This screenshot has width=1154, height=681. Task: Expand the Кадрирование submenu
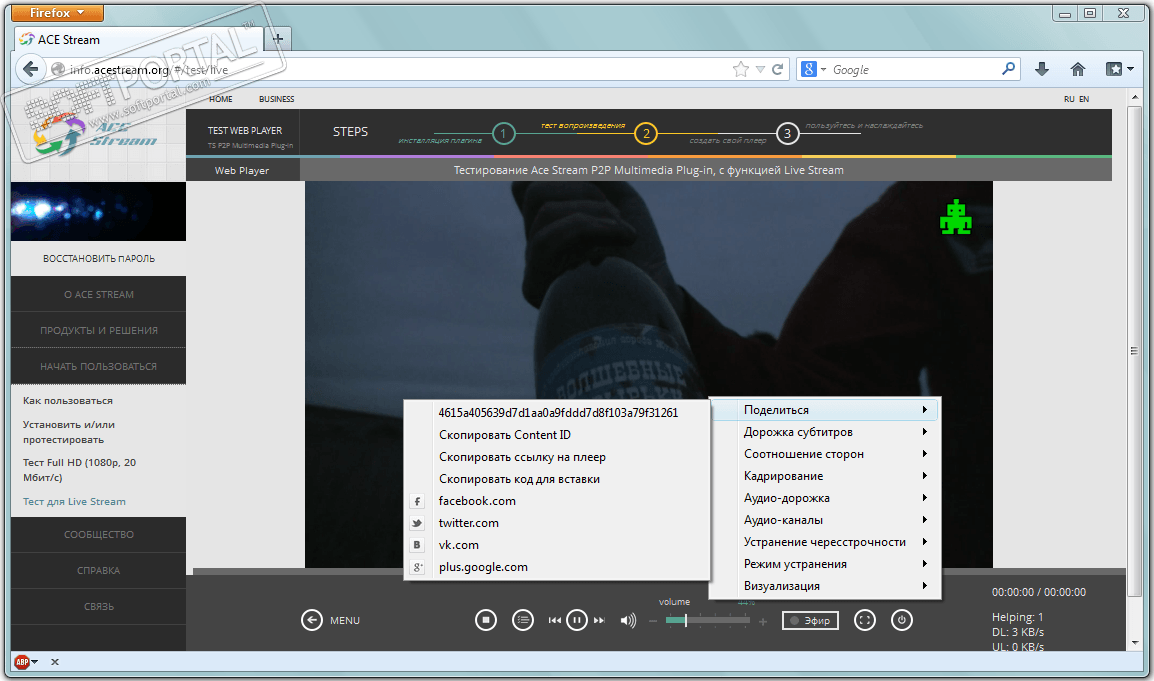tap(825, 476)
